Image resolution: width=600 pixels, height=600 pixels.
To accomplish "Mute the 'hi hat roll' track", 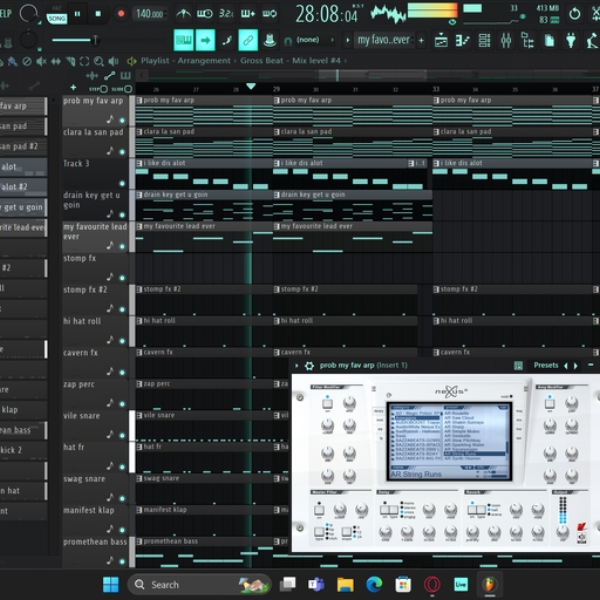I will tap(122, 341).
